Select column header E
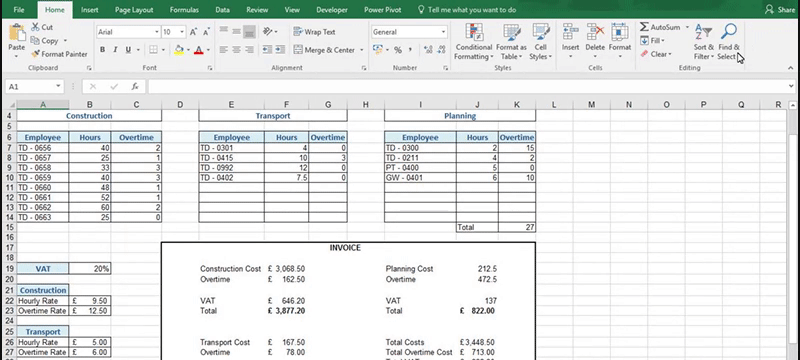Screen dimensions: 800x360 pos(231,105)
